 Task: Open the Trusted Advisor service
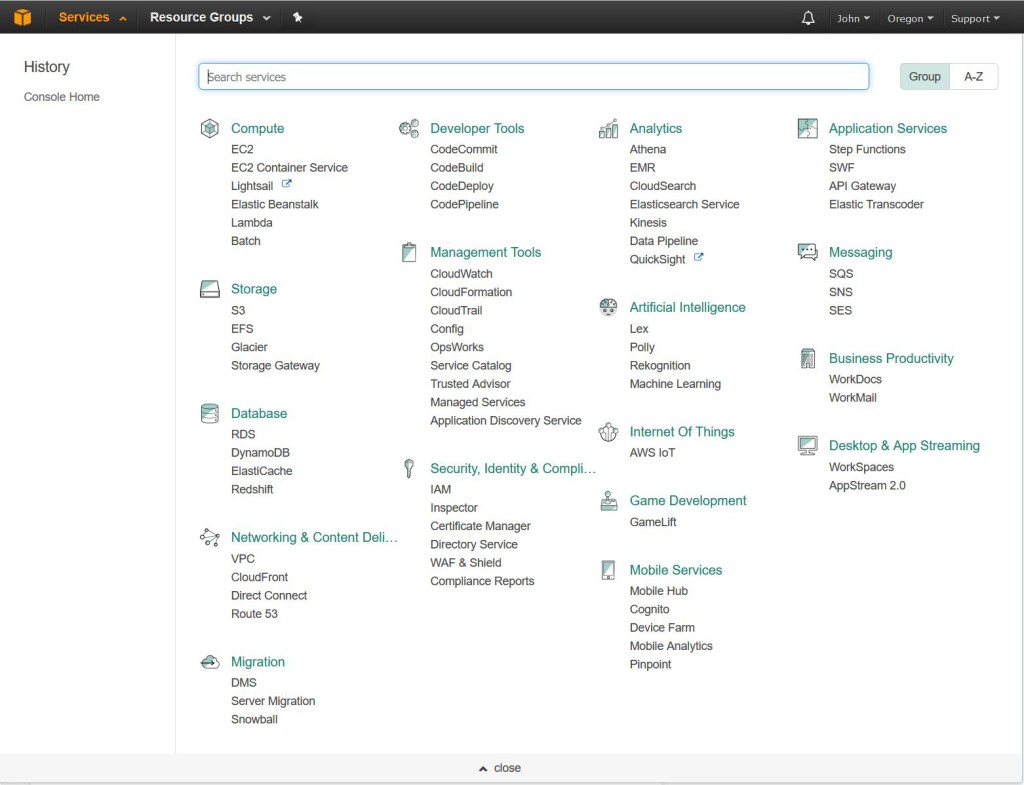[470, 384]
